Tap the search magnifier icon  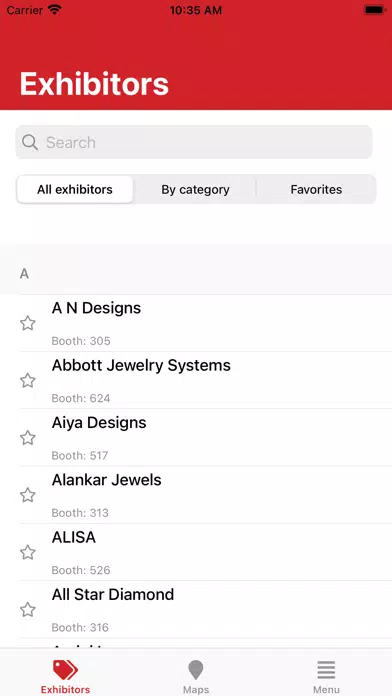coord(30,142)
